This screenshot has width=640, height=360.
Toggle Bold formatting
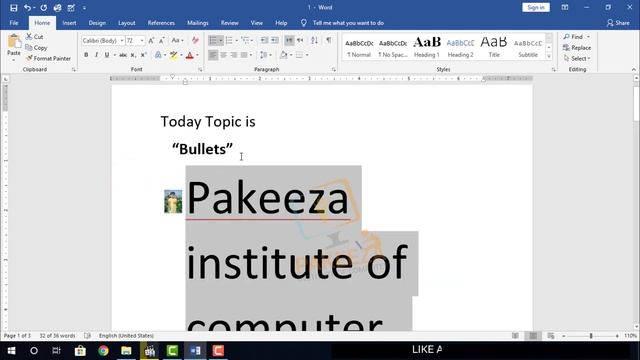(x=86, y=55)
